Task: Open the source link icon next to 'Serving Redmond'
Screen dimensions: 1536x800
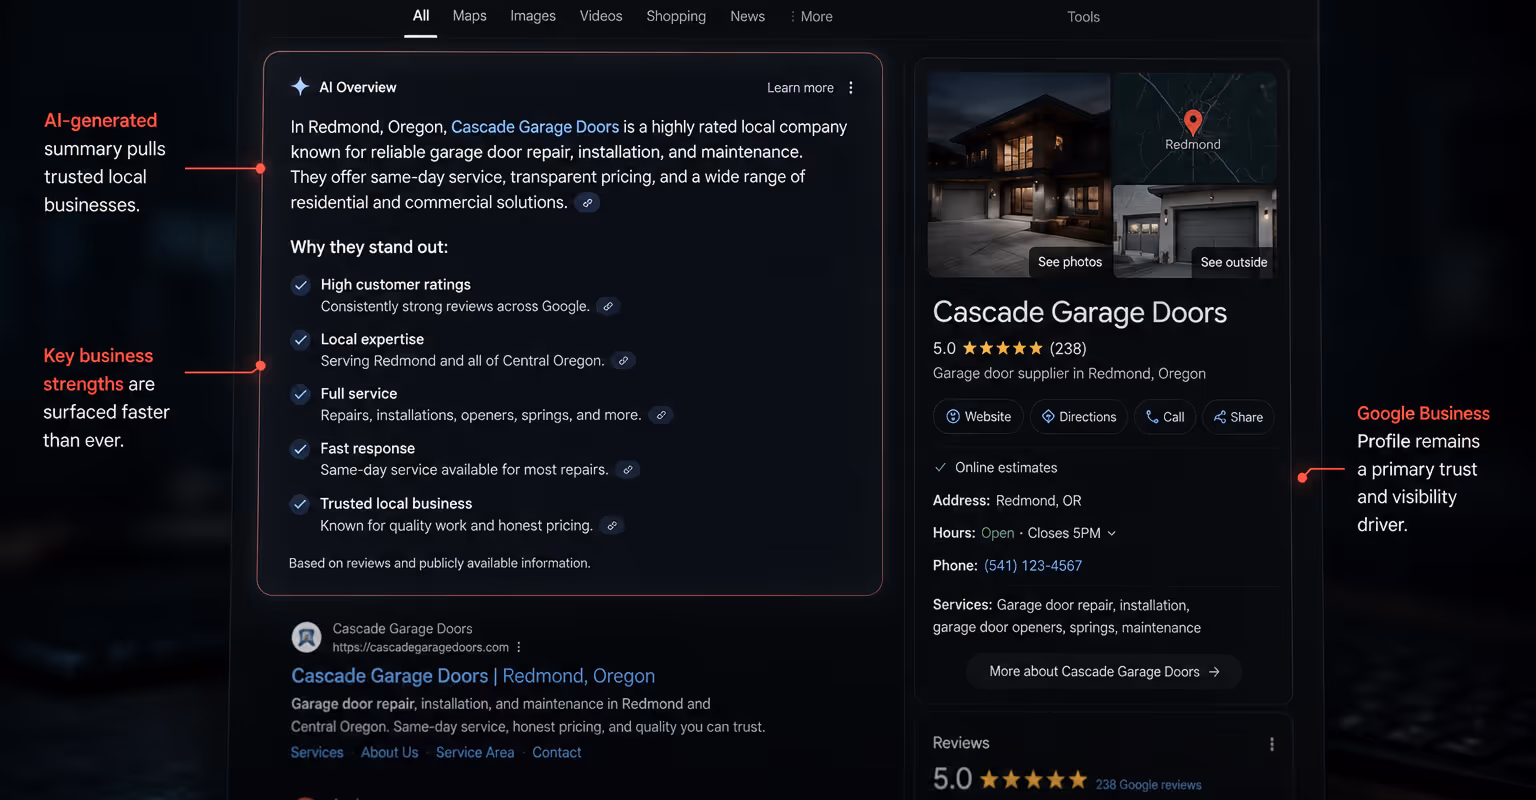Action: coord(623,361)
